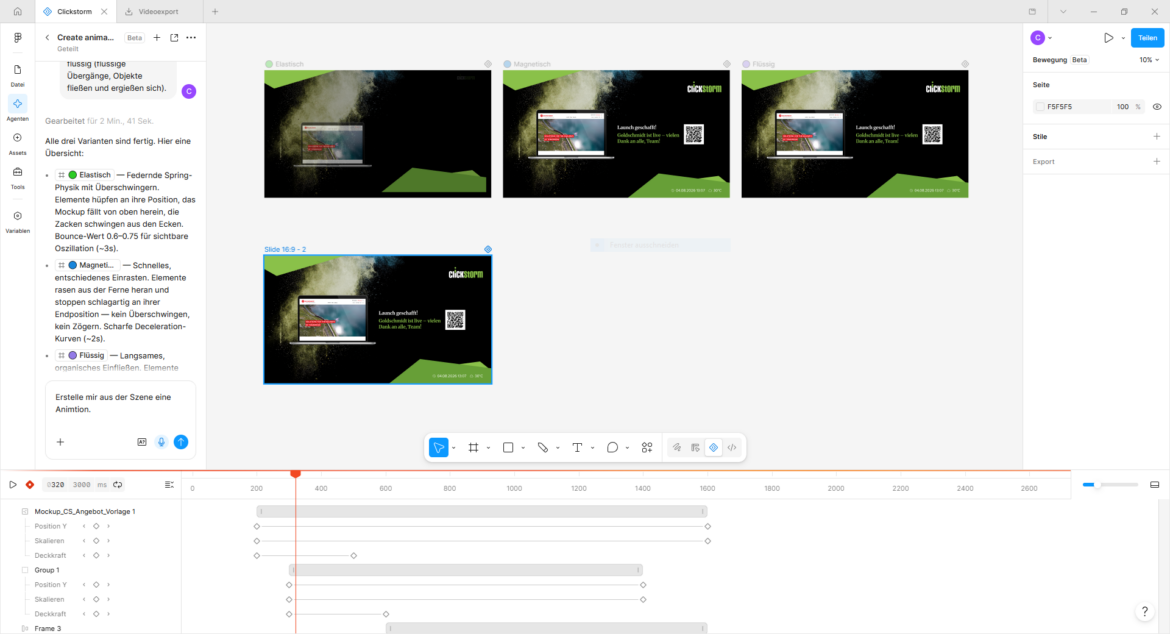Click the chat message input field
The width and height of the screenshot is (1170, 634).
point(120,404)
